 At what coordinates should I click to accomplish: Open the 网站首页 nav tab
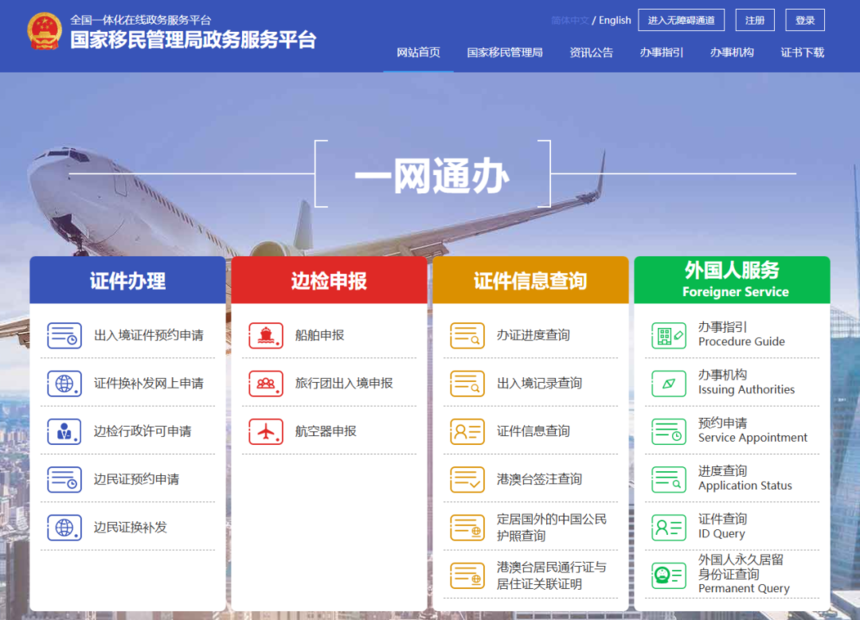point(418,53)
